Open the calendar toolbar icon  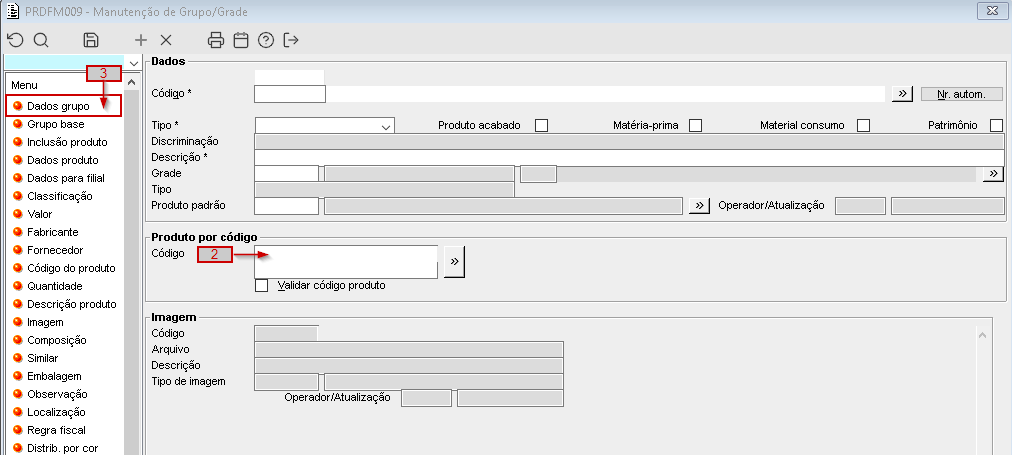pyautogui.click(x=241, y=40)
